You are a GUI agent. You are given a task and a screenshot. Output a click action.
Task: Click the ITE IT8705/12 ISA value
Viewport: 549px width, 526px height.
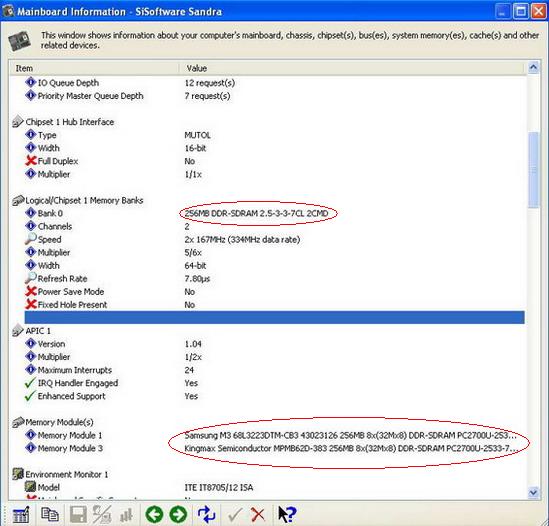pos(218,487)
